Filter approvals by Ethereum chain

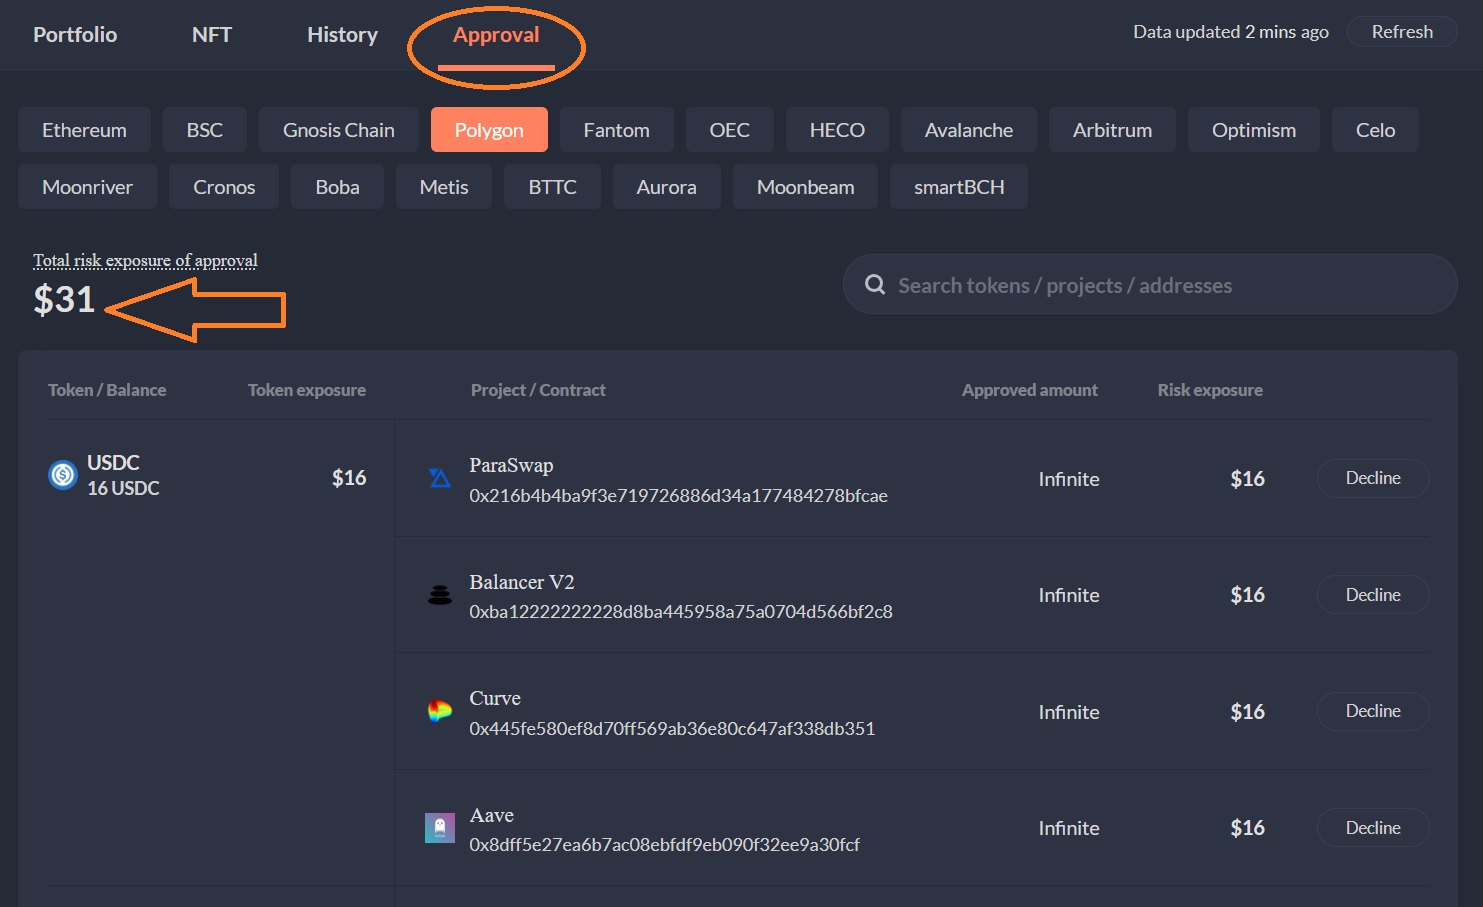click(84, 130)
